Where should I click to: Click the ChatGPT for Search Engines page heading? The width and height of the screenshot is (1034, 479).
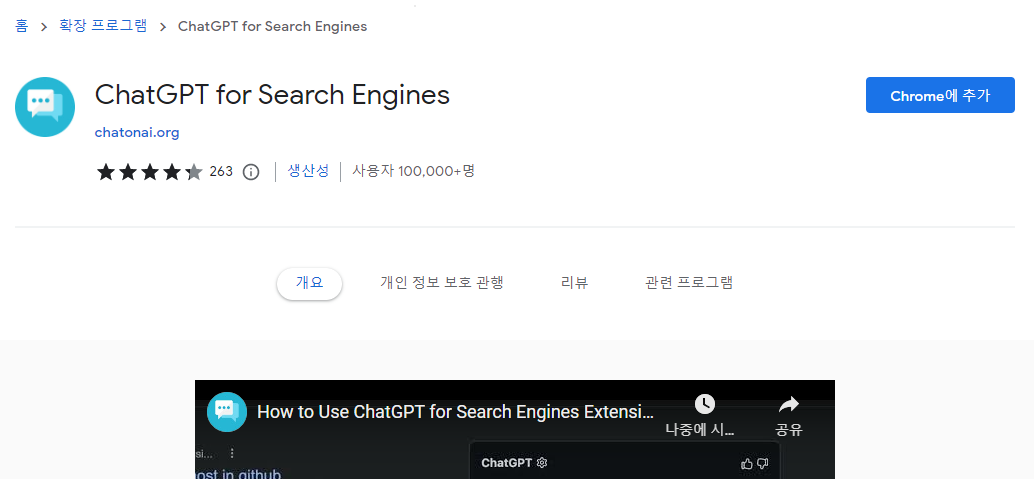272,95
